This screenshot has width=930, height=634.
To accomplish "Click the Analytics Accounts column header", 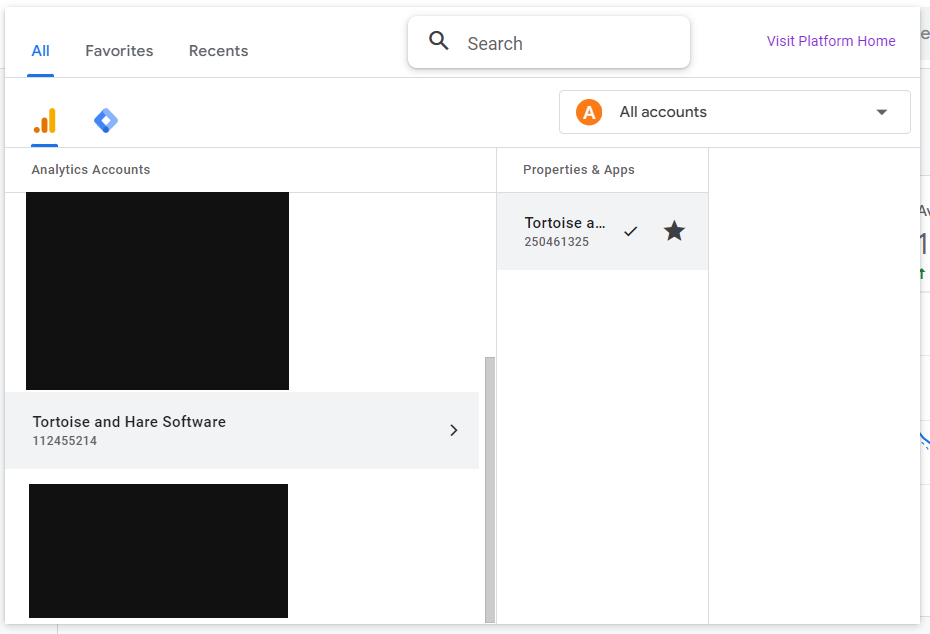I will (91, 170).
